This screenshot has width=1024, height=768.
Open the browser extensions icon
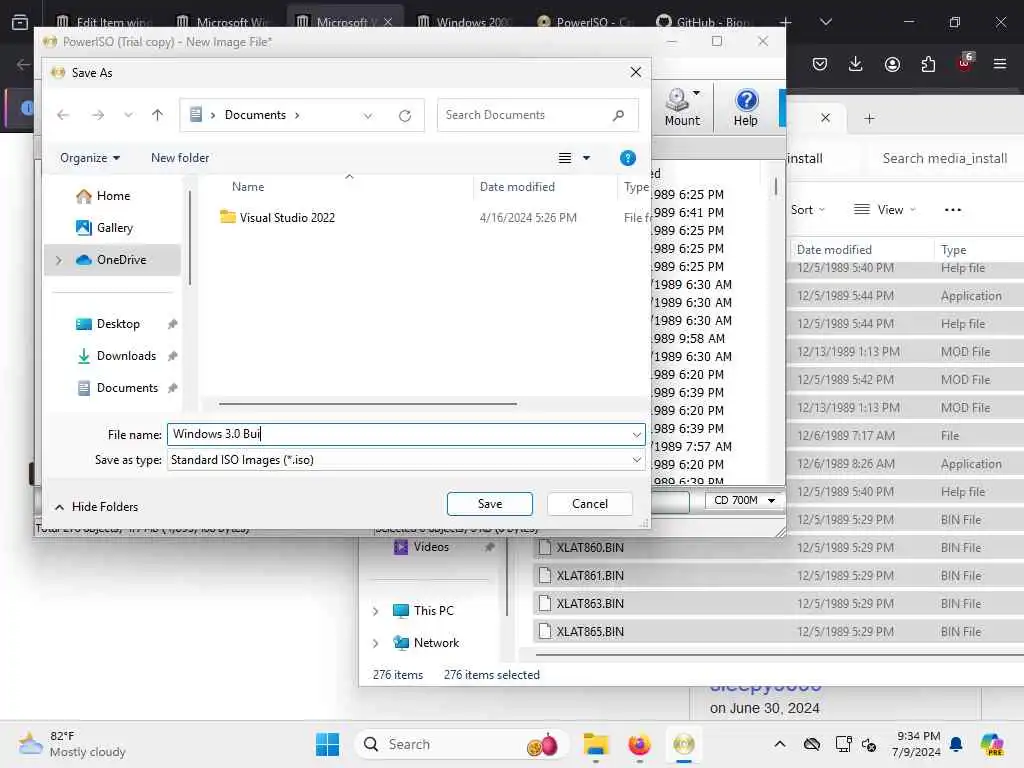(928, 64)
